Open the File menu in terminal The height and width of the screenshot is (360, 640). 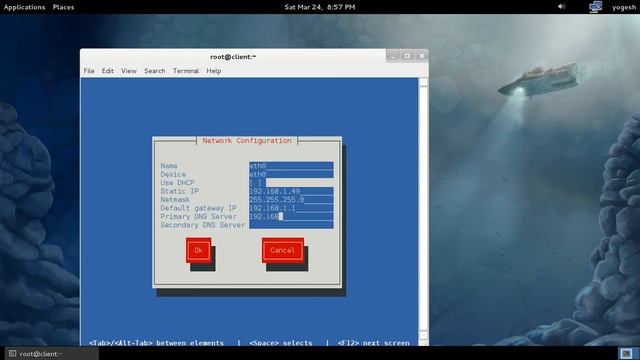89,71
